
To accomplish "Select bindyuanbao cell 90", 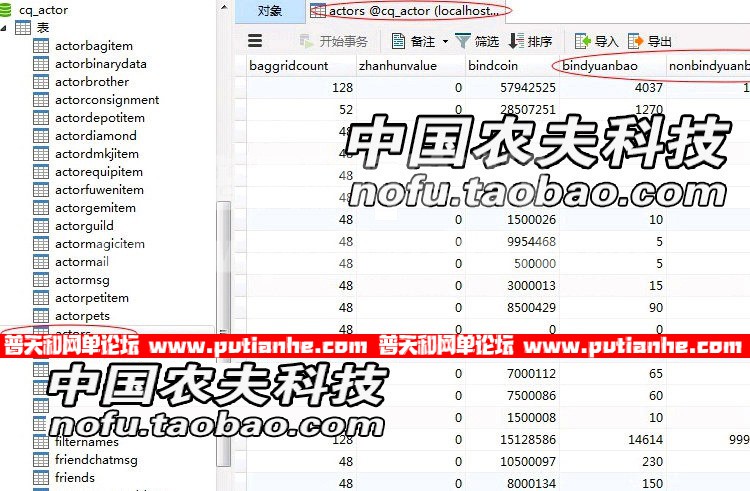I will pyautogui.click(x=613, y=308).
